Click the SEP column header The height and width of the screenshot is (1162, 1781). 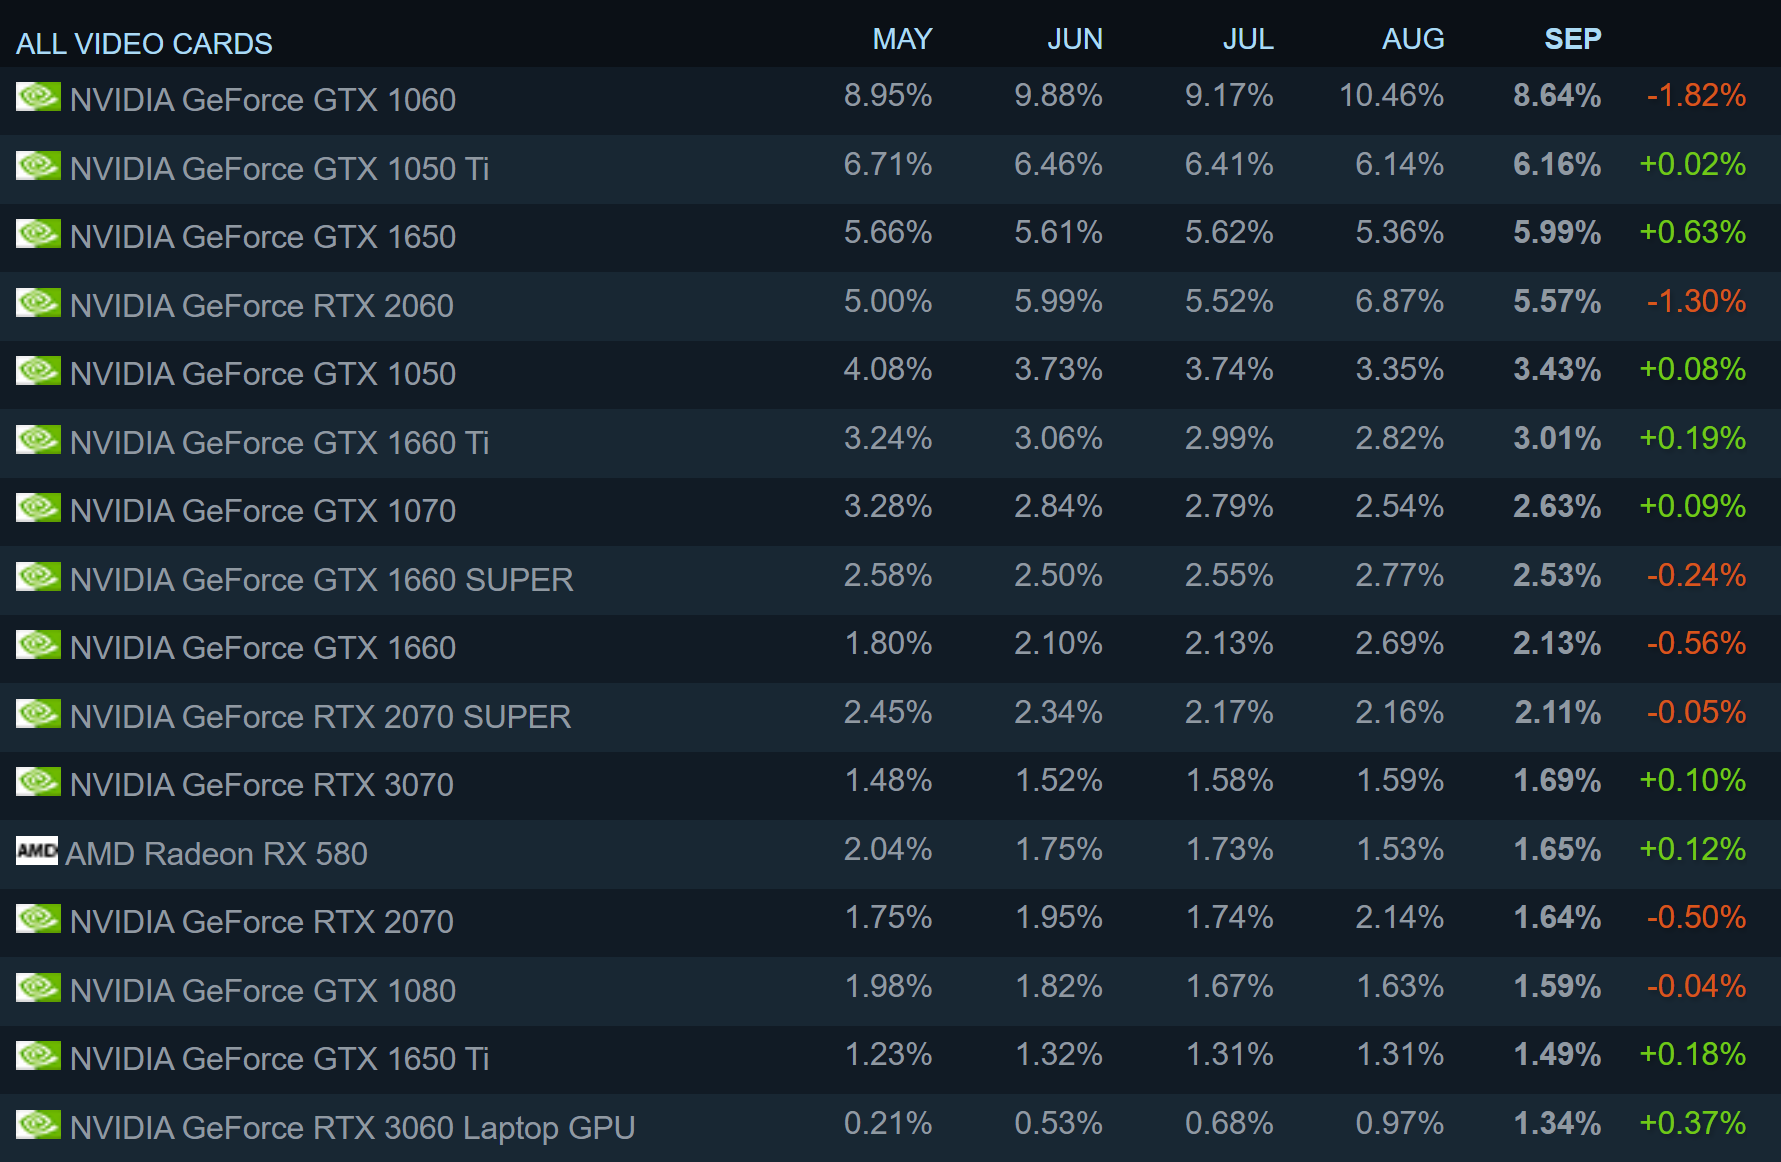click(1572, 39)
